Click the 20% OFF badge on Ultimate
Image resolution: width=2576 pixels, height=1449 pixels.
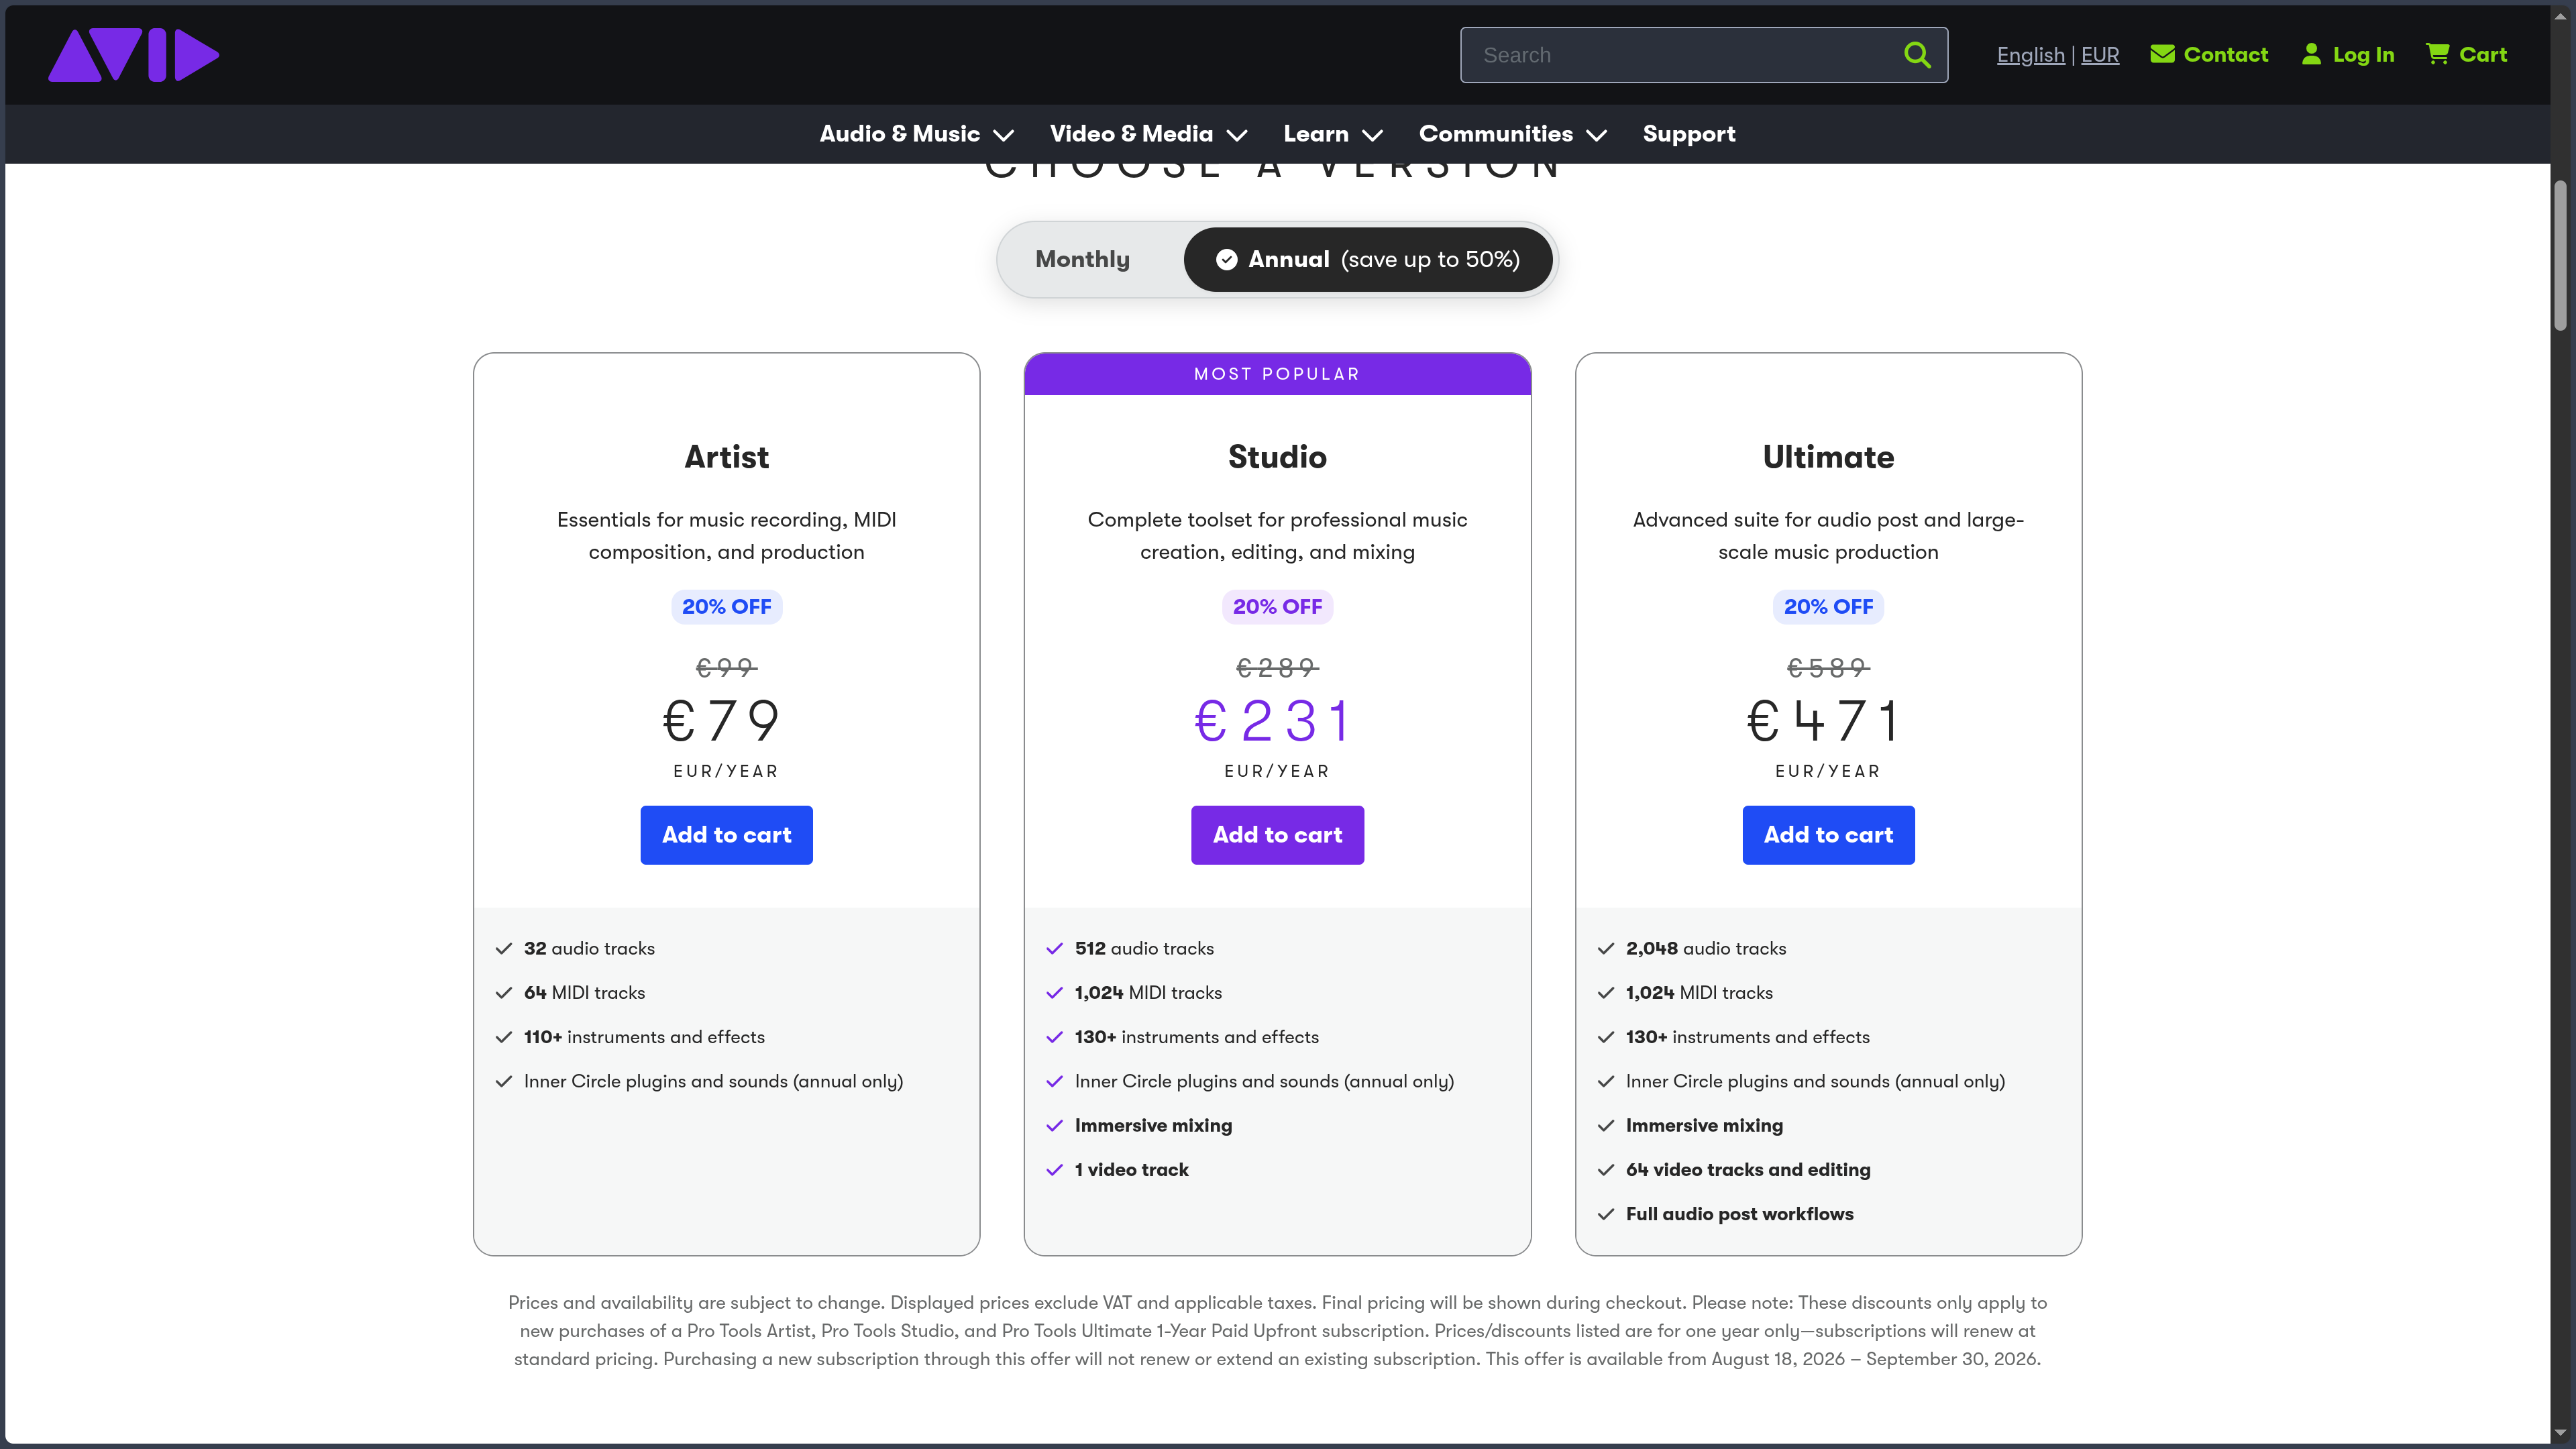tap(1828, 607)
